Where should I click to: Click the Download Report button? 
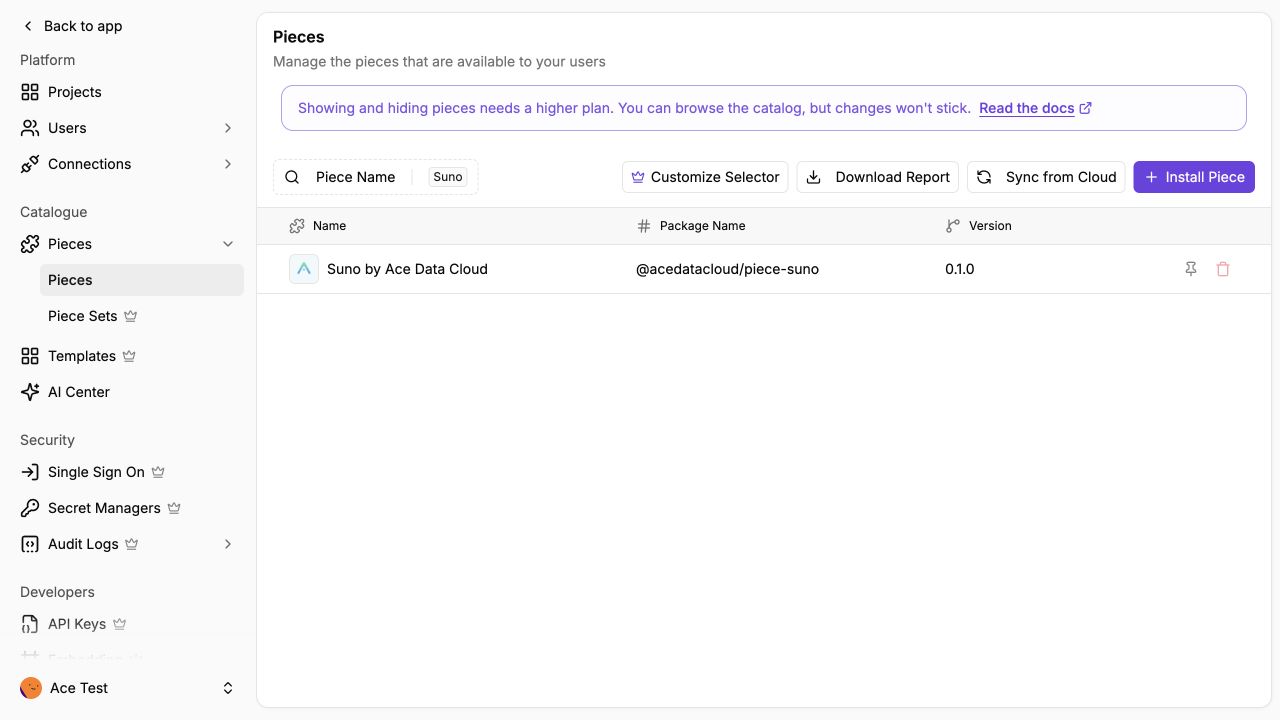(878, 177)
